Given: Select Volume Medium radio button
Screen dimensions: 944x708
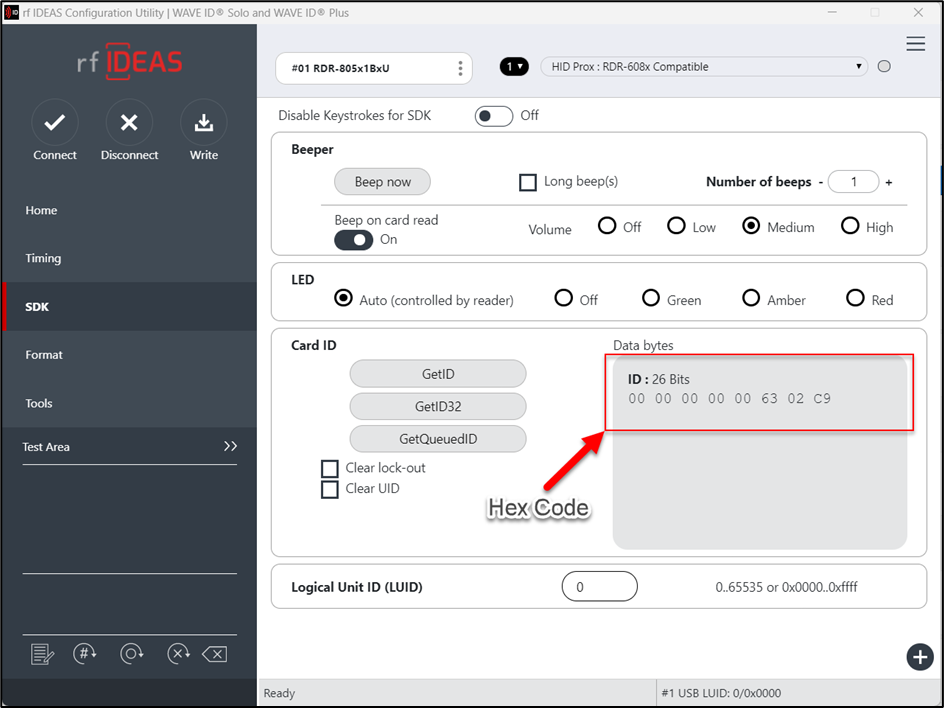Looking at the screenshot, I should [x=751, y=226].
